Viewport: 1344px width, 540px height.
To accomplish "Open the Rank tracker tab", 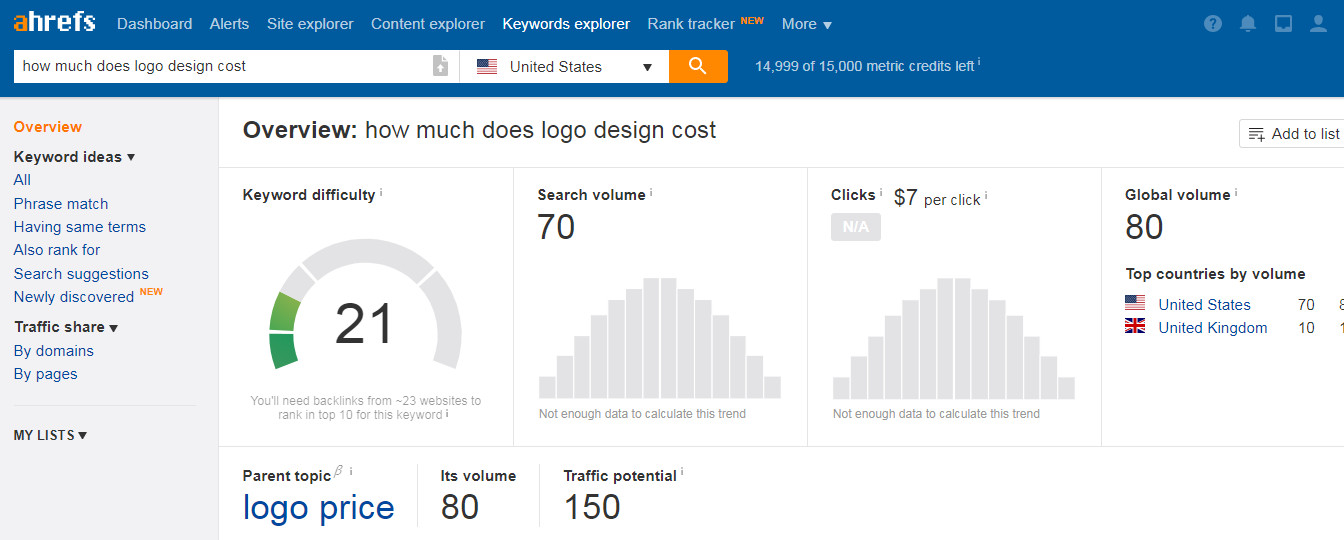I will tap(691, 24).
